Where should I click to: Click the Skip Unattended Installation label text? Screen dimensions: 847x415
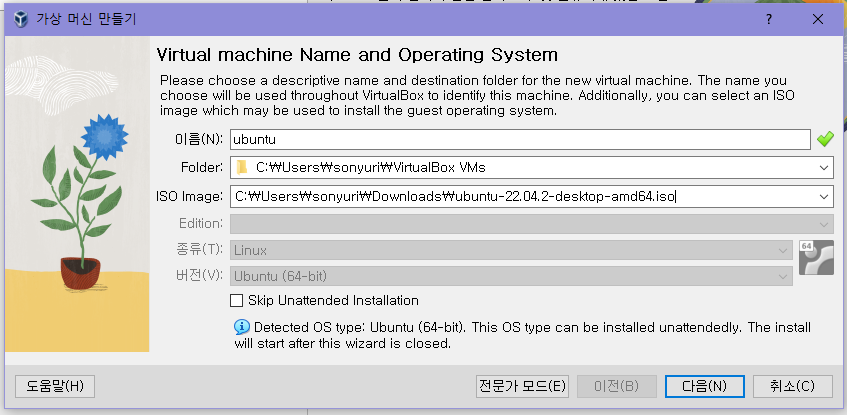[x=333, y=300]
